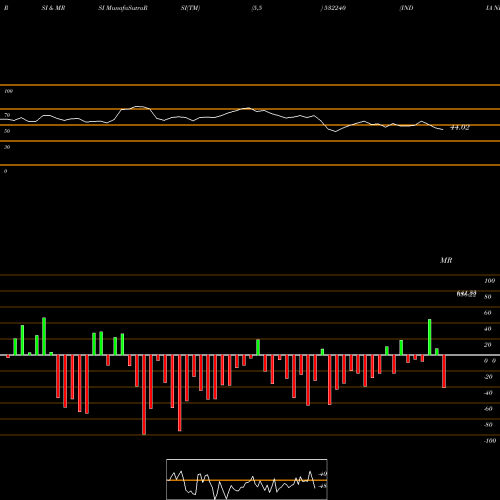
Task: Click the -40 label on MR axis
Action: point(488,393)
